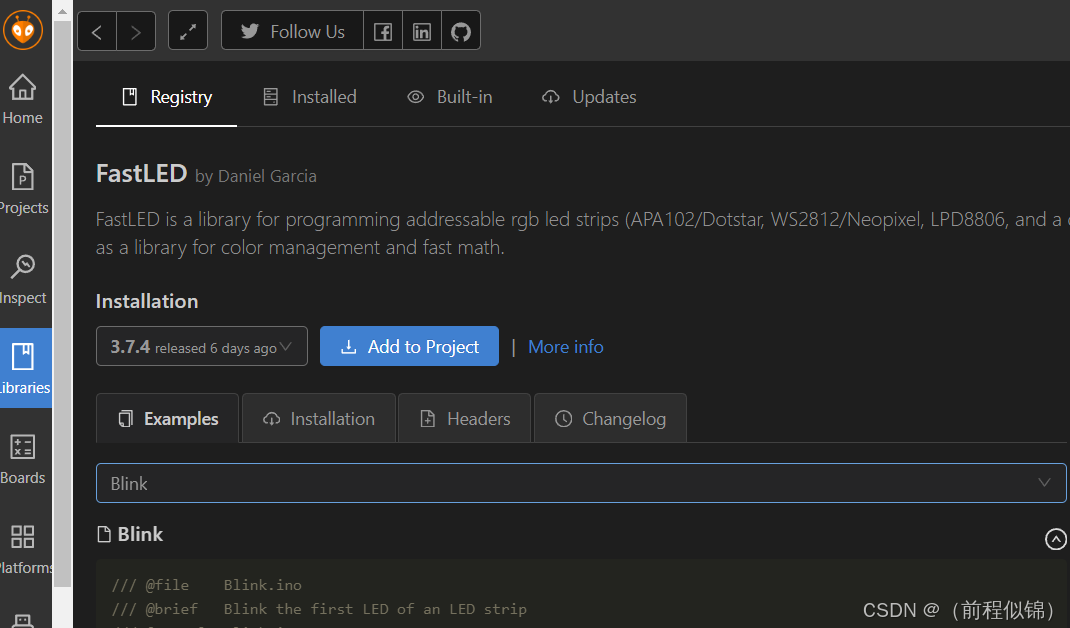Open the Inspect sidebar item
The width and height of the screenshot is (1070, 628).
tap(23, 279)
